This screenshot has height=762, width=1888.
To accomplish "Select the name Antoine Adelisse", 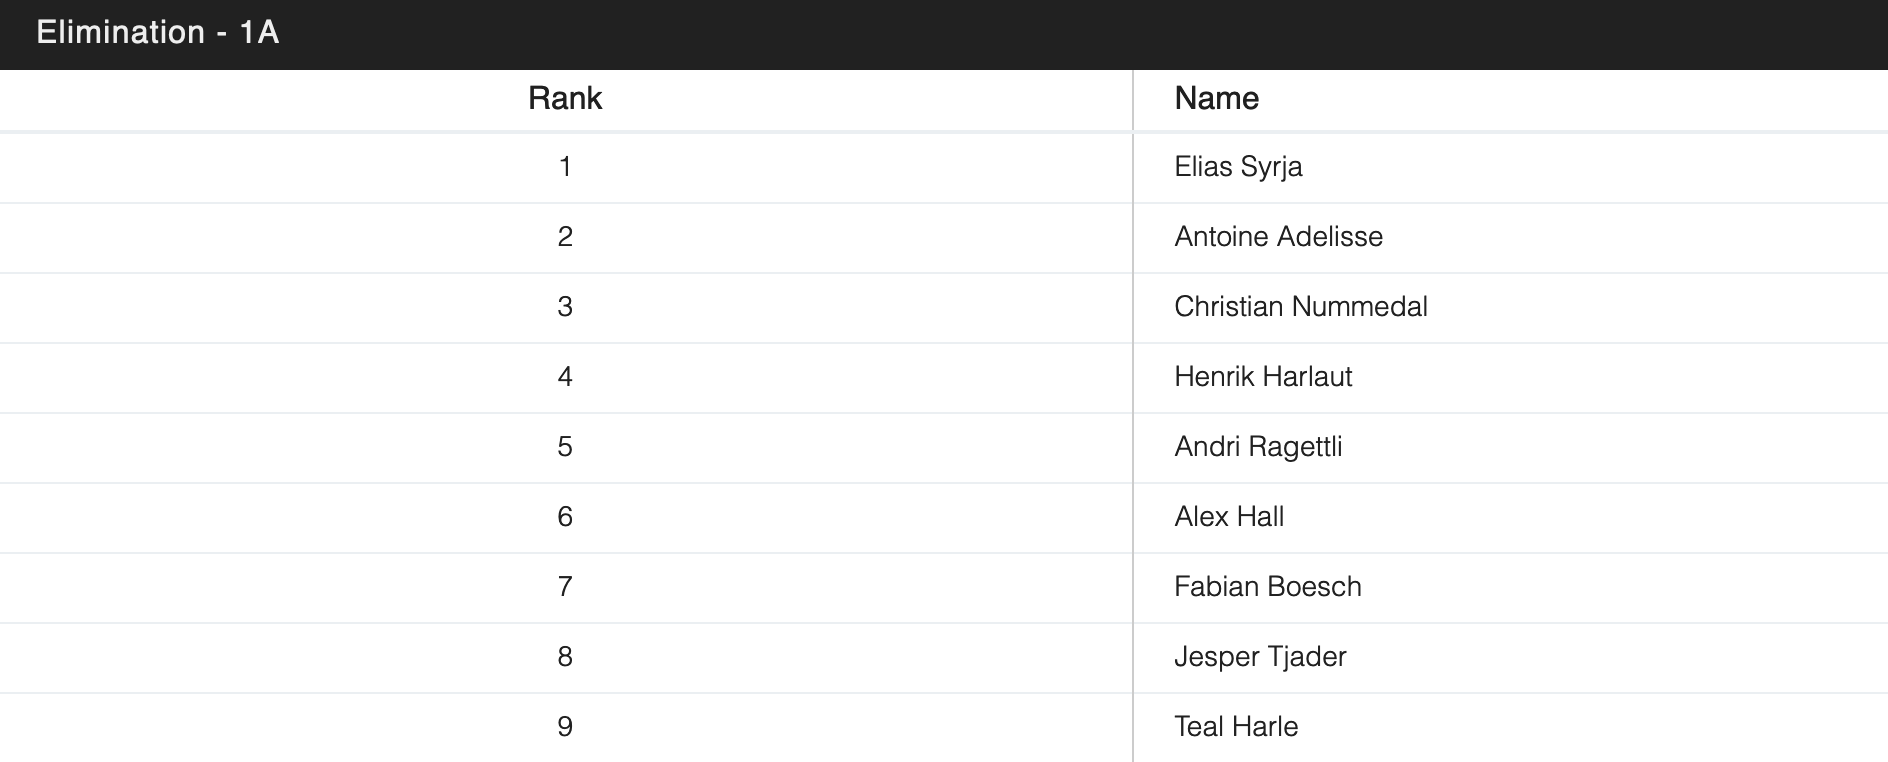I will pyautogui.click(x=1278, y=237).
